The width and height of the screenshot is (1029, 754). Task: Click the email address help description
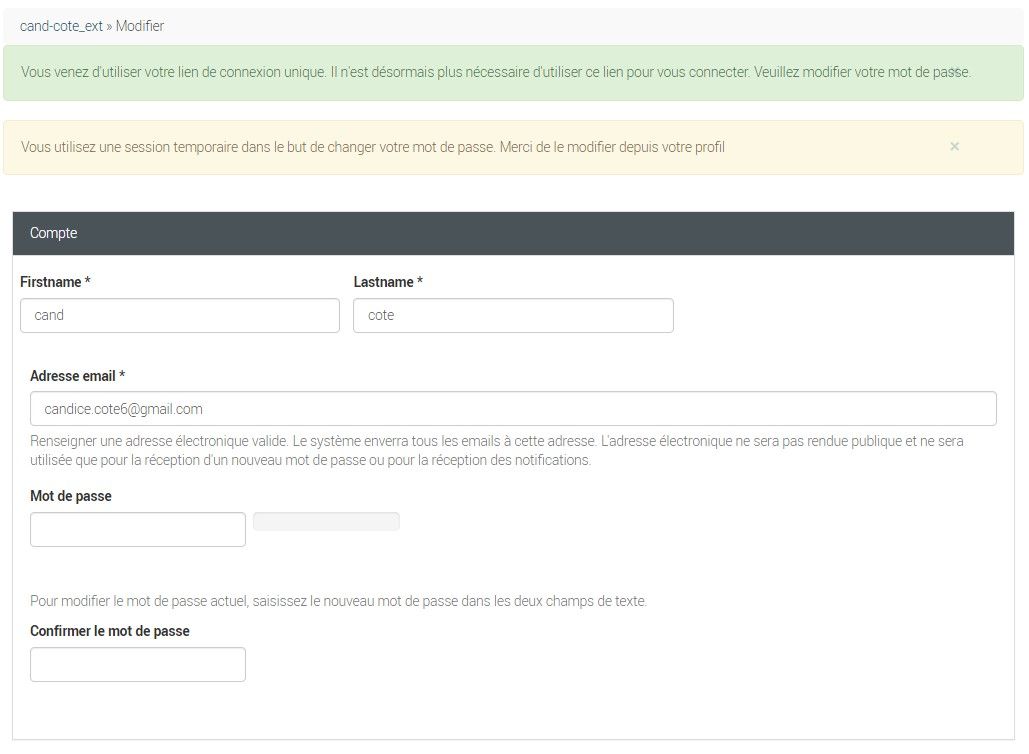(x=497, y=450)
